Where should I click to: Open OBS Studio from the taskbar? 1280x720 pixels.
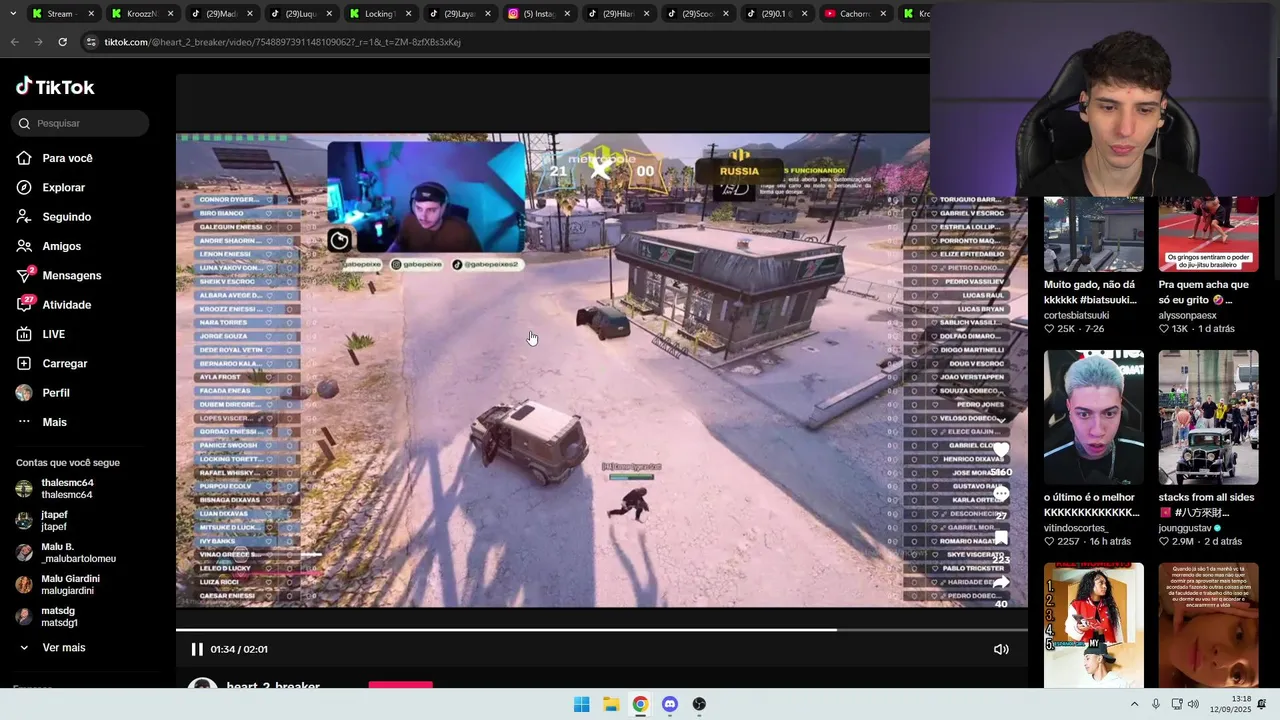[x=699, y=704]
